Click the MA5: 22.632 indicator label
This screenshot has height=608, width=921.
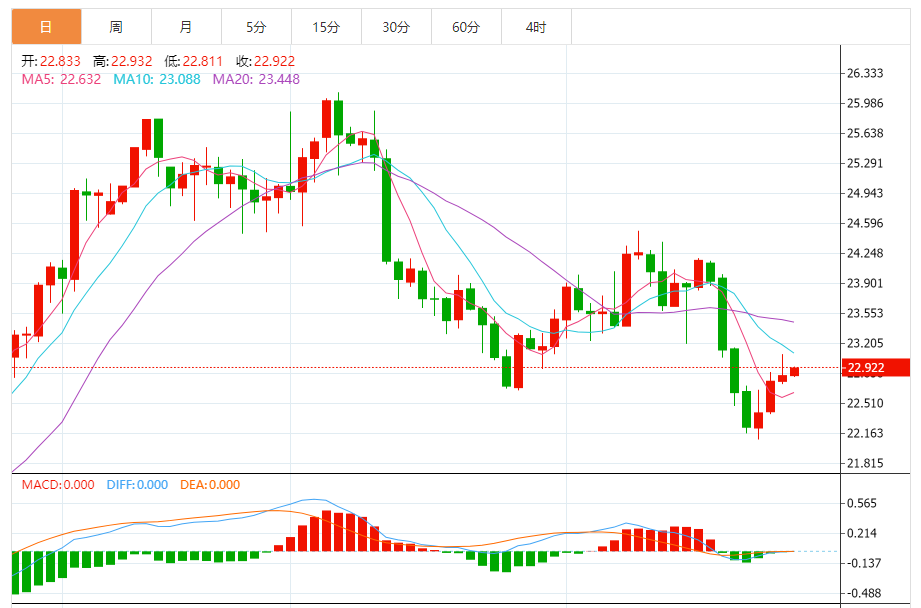coord(61,79)
